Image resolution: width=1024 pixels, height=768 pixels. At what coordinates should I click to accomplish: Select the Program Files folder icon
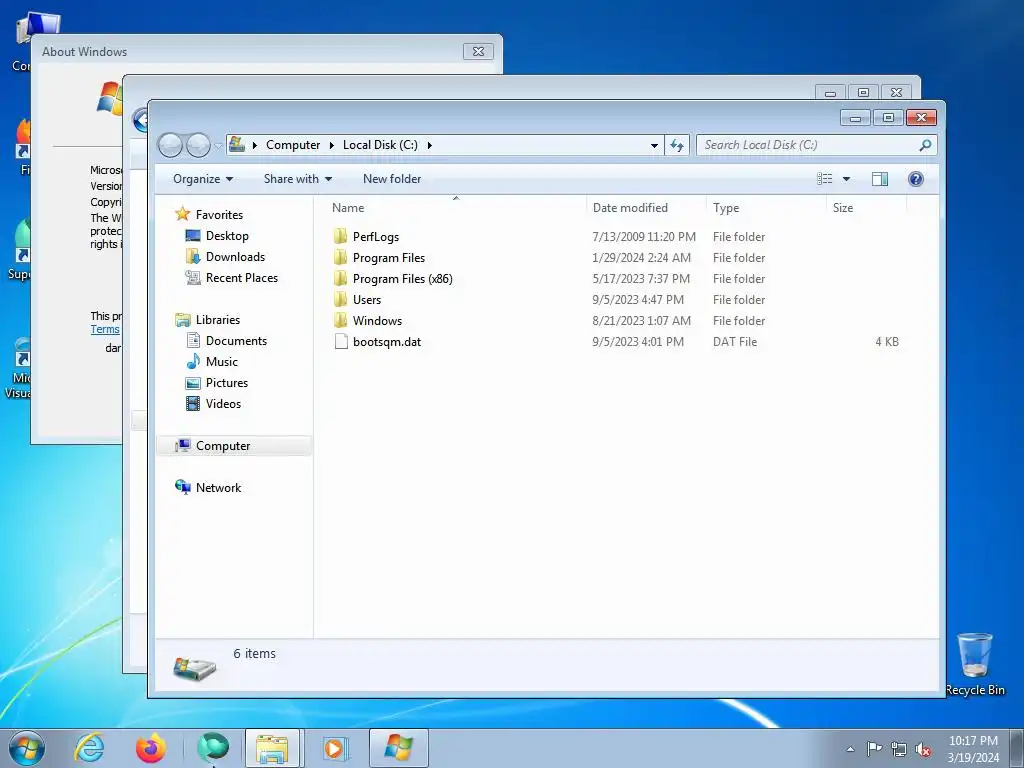pos(341,257)
